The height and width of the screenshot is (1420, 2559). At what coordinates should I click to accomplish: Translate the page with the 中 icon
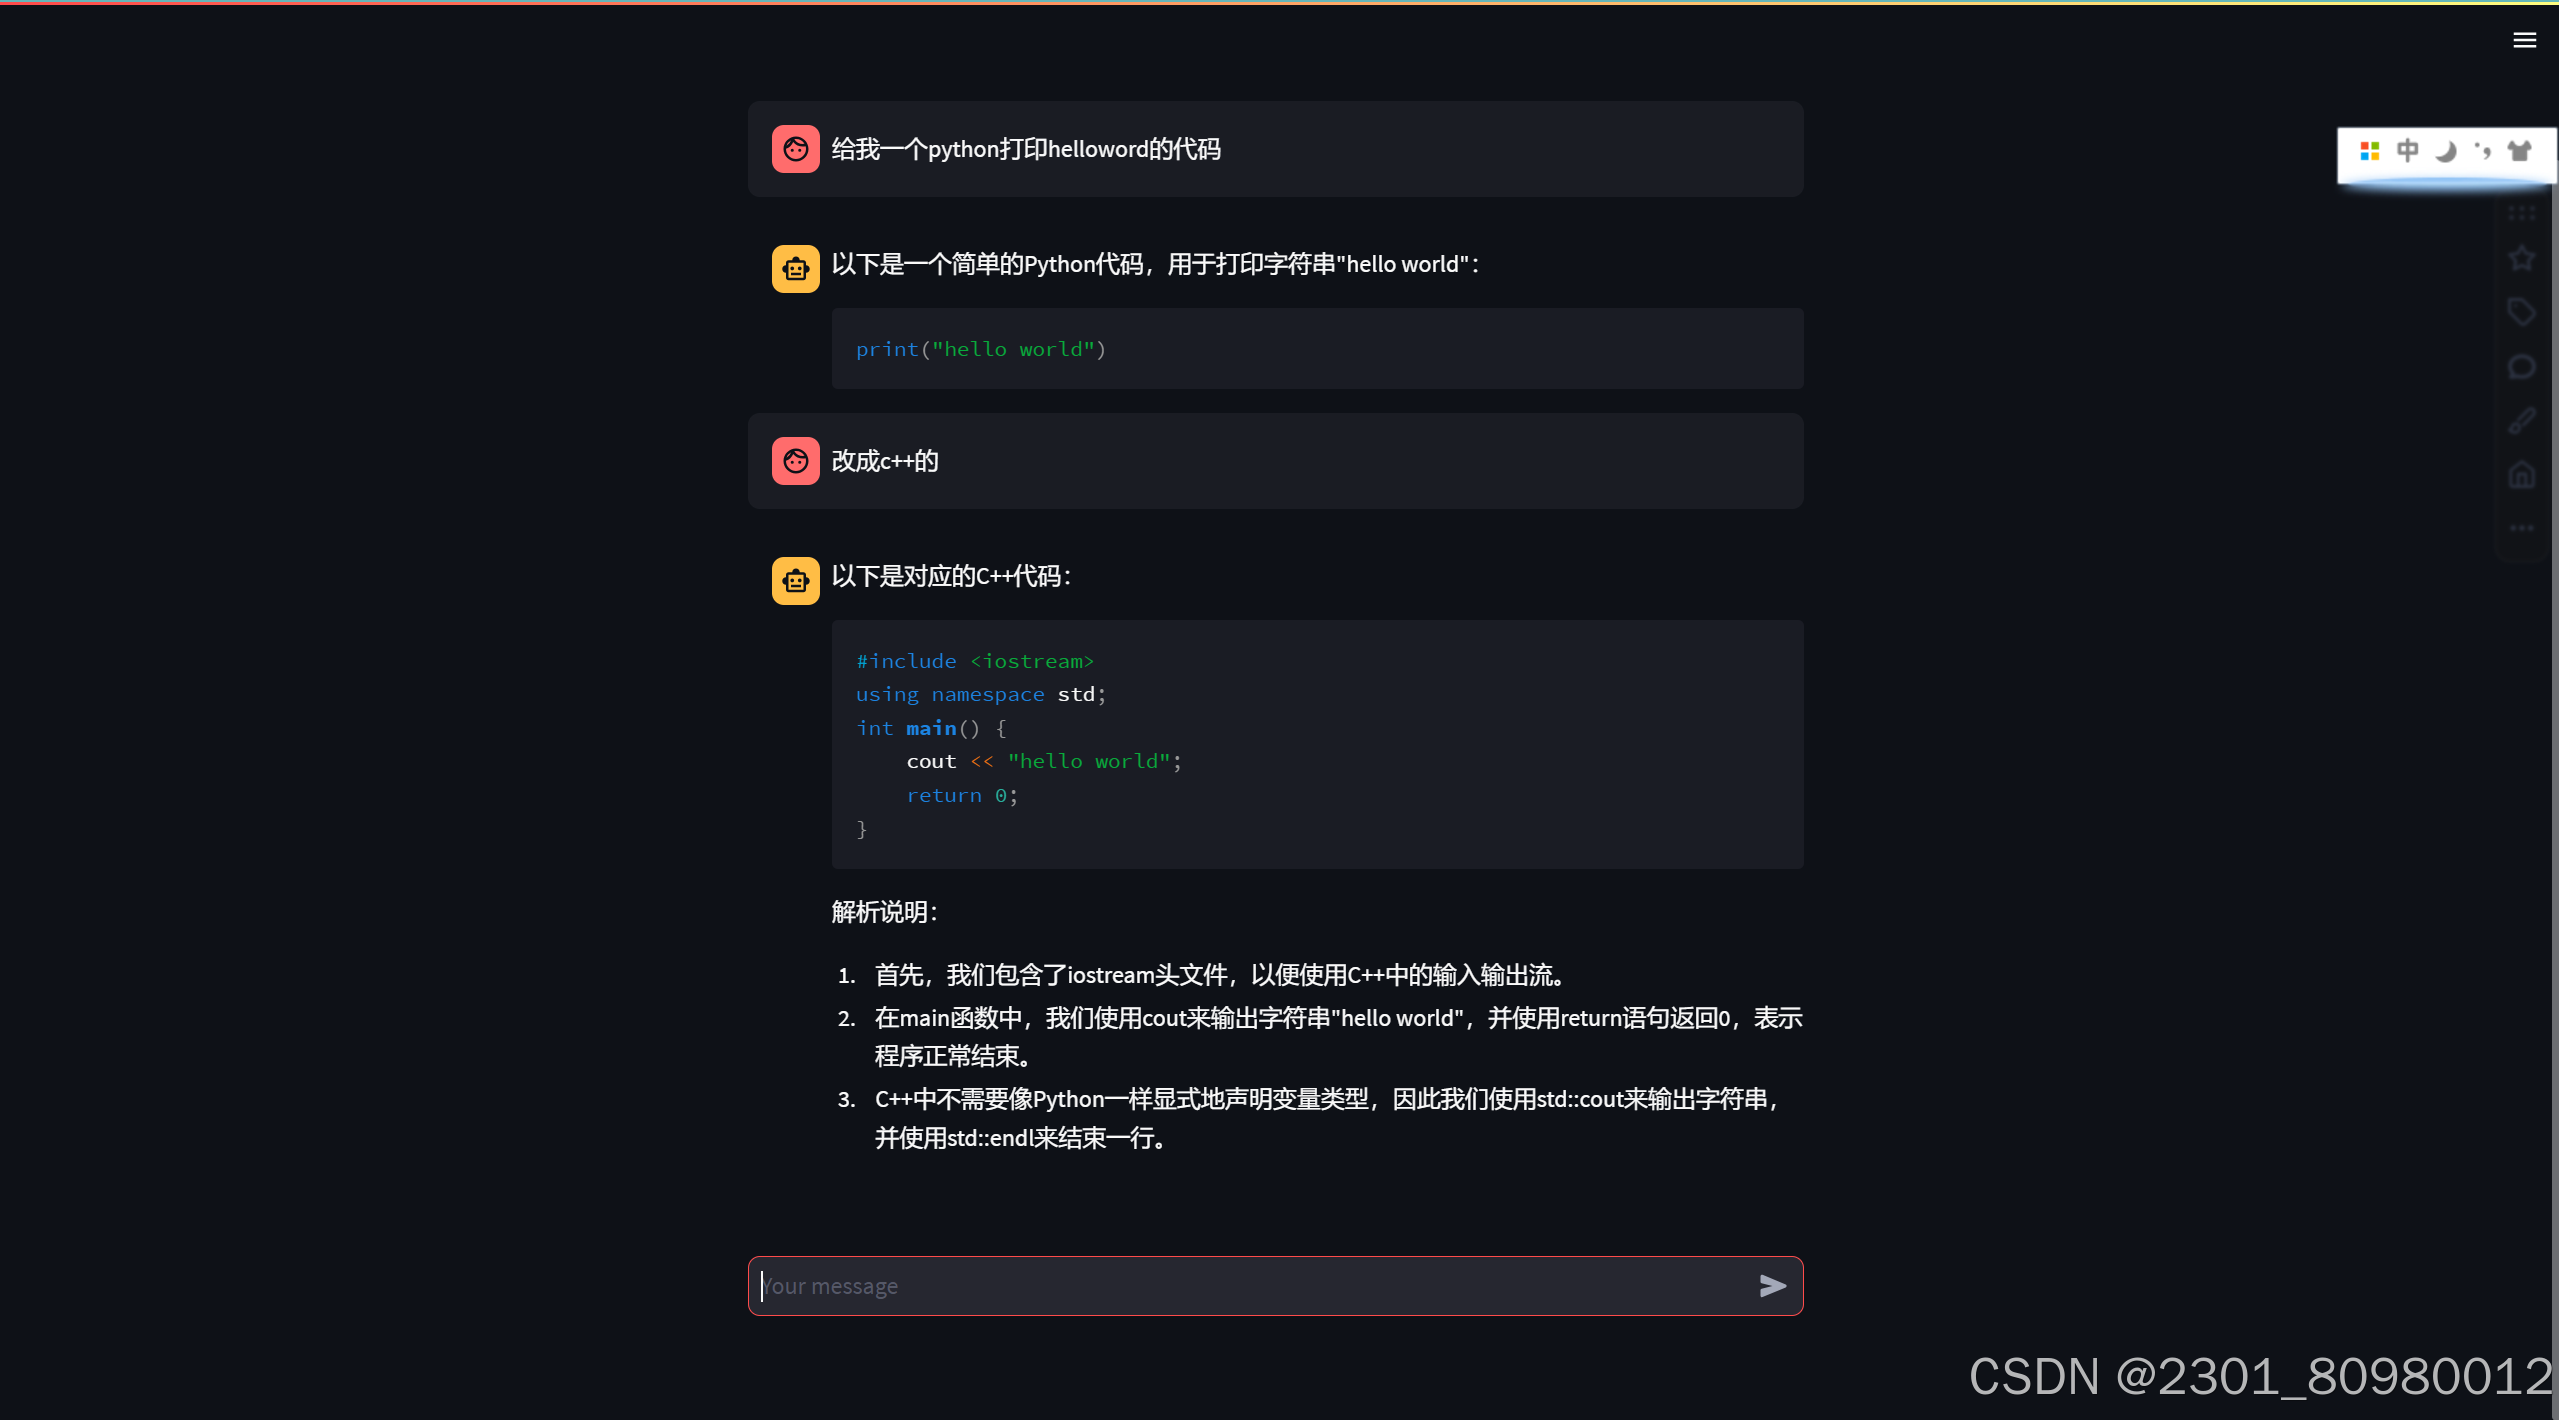(2406, 151)
